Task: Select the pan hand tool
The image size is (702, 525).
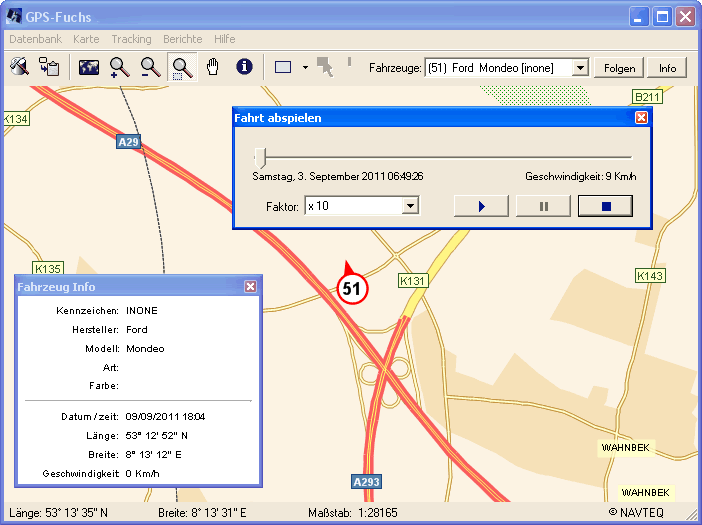Action: (x=212, y=67)
